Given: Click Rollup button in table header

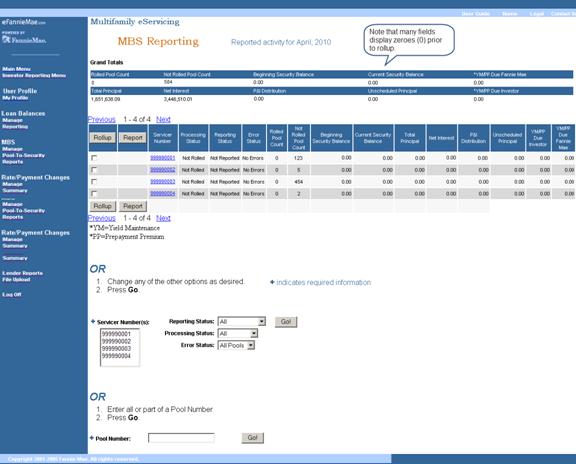Looking at the screenshot, I should (102, 138).
